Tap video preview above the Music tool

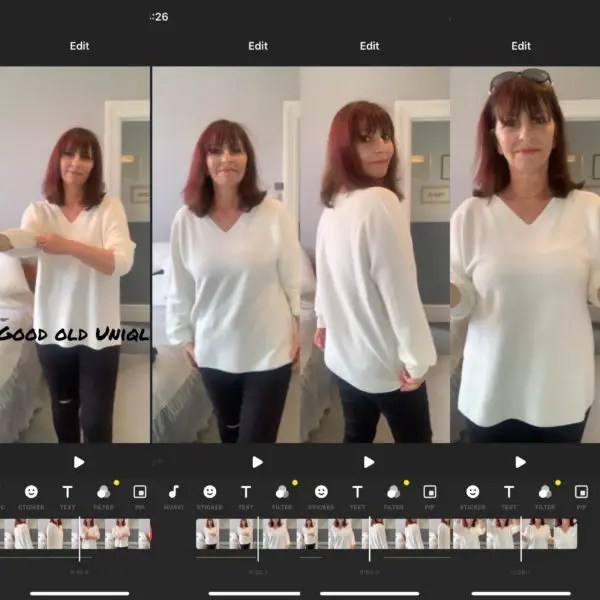[226, 255]
